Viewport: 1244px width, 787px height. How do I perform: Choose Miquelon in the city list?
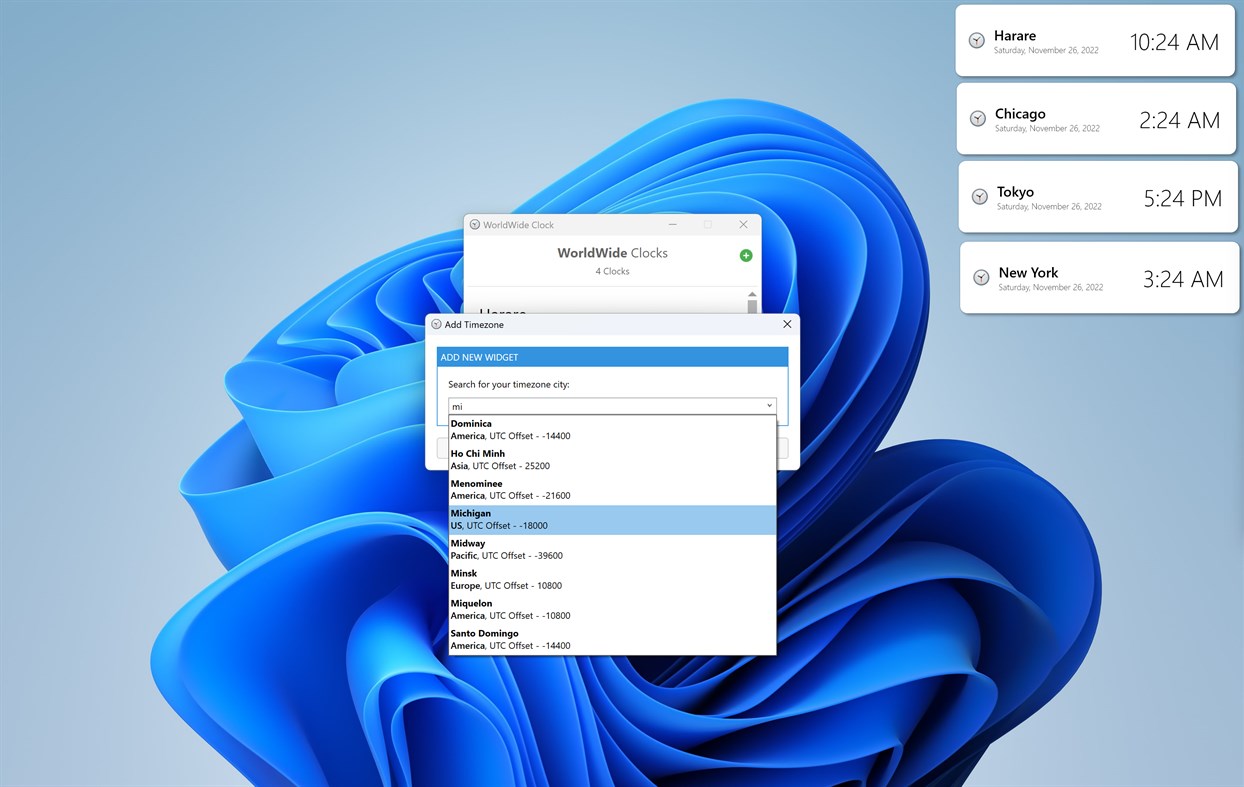click(x=600, y=608)
